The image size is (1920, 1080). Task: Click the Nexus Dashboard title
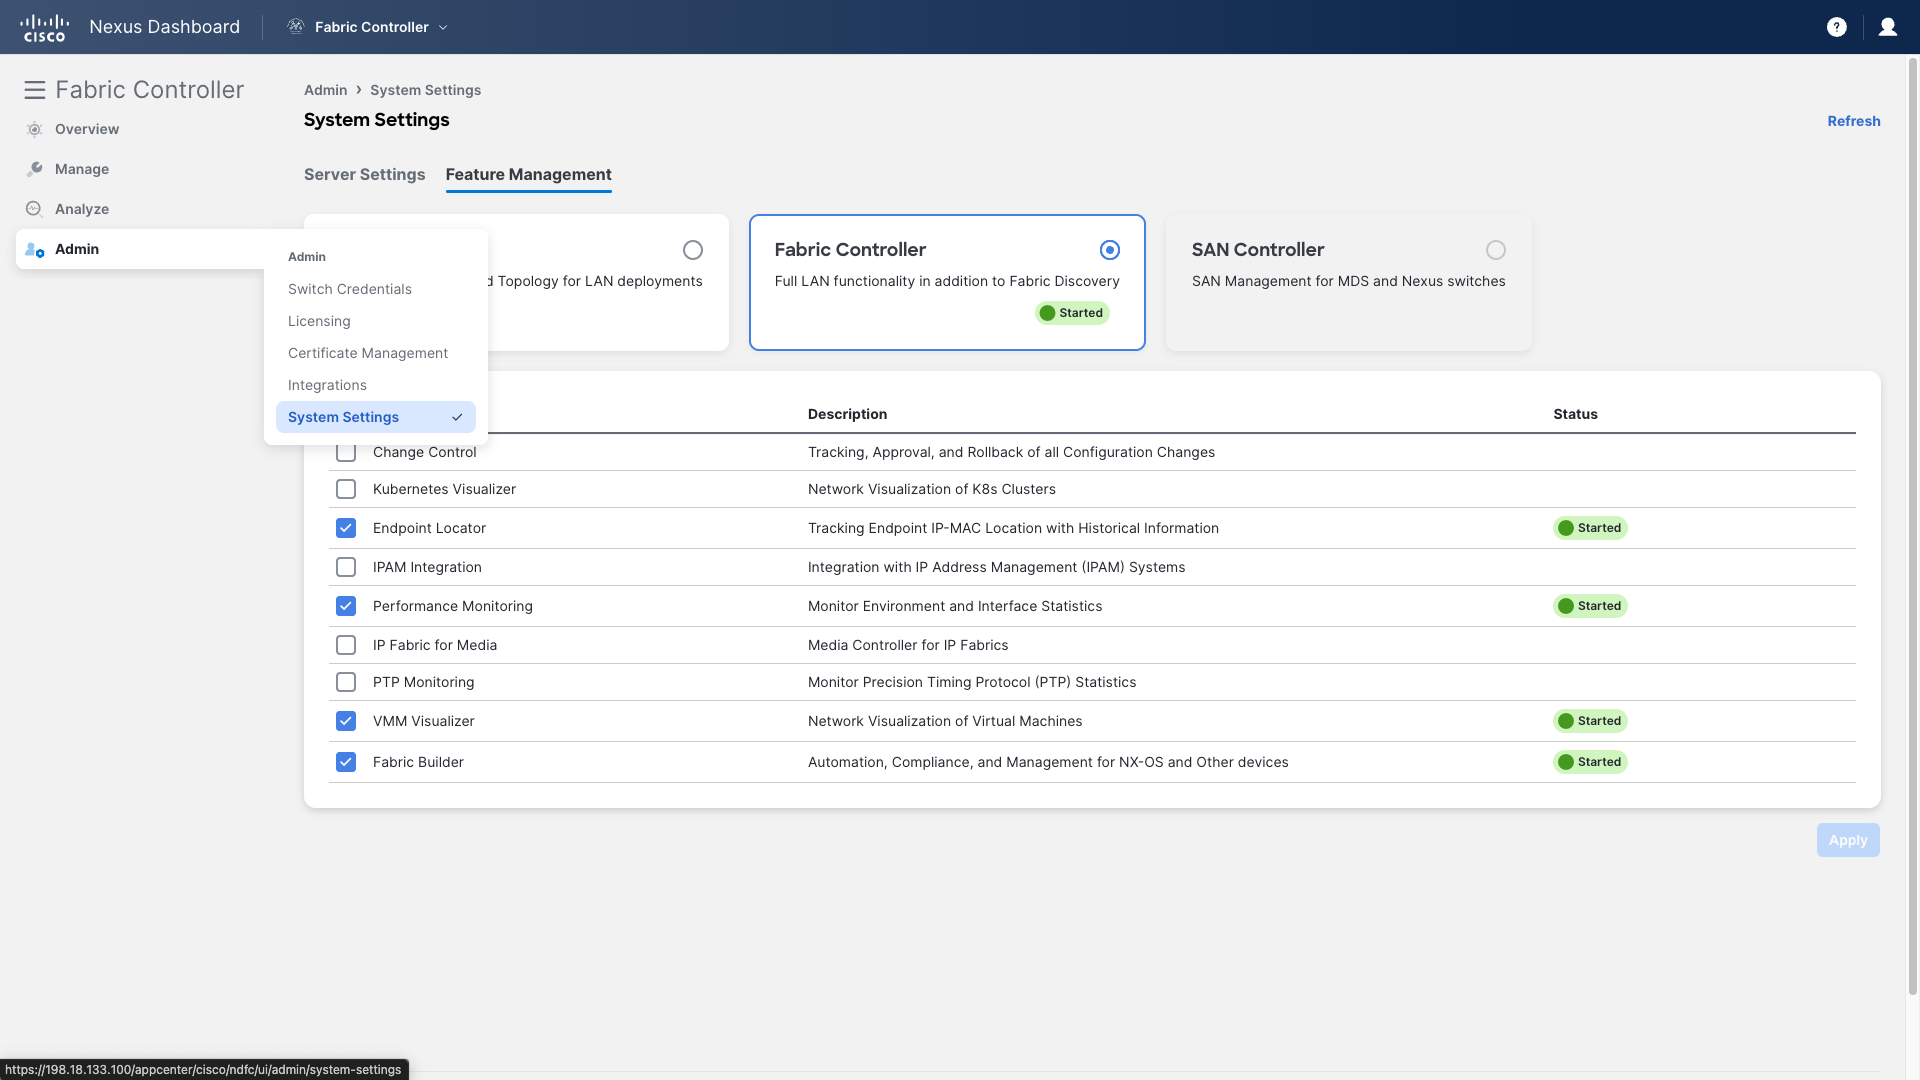164,27
